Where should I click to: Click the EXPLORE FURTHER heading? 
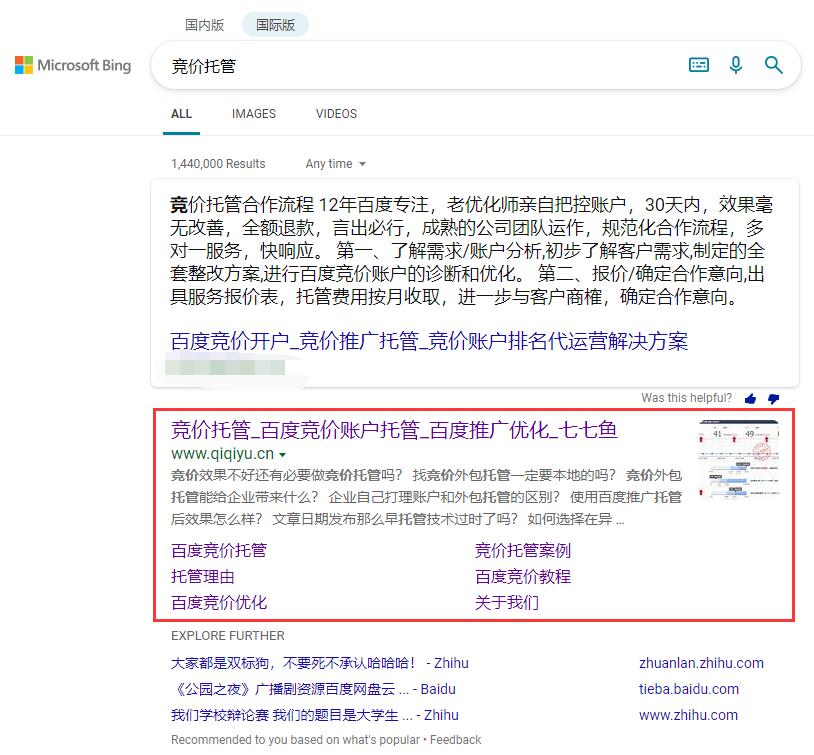pos(228,636)
